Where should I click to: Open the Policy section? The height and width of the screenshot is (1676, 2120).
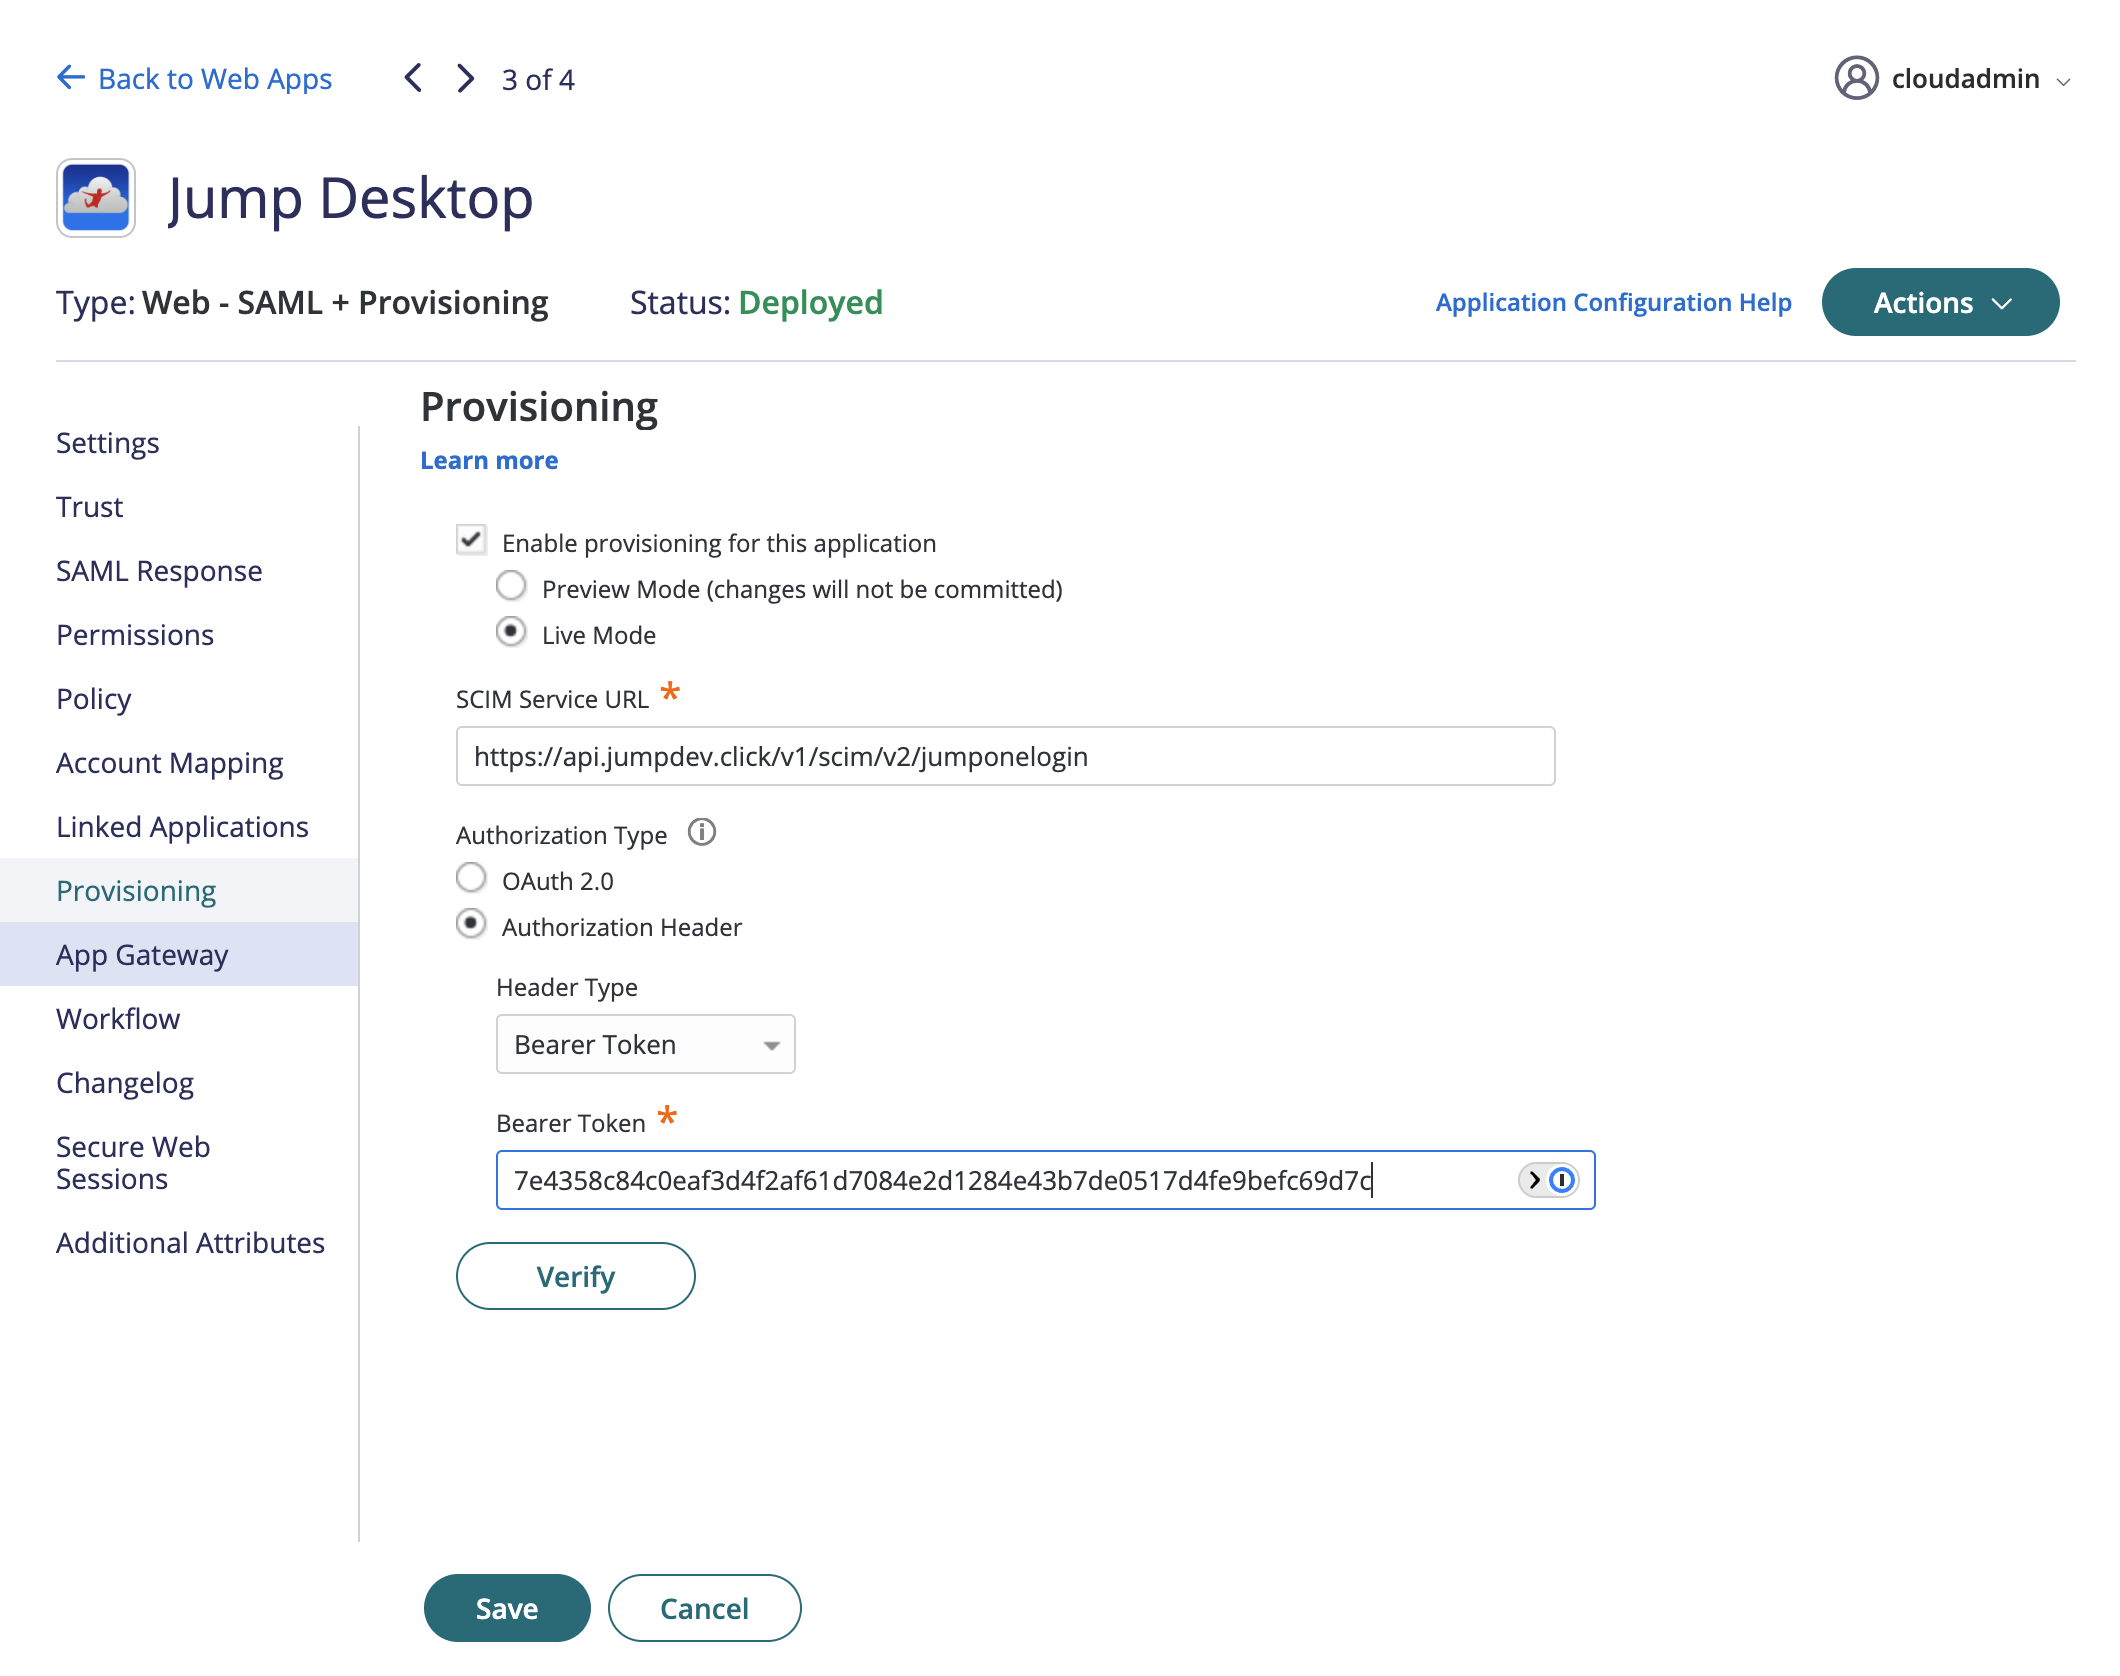[x=93, y=699]
